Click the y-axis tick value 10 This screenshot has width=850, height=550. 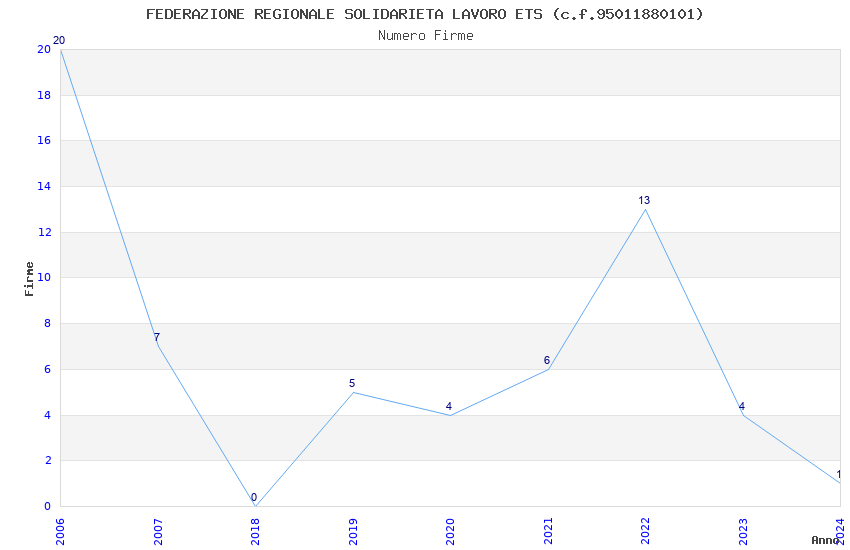pyautogui.click(x=44, y=277)
